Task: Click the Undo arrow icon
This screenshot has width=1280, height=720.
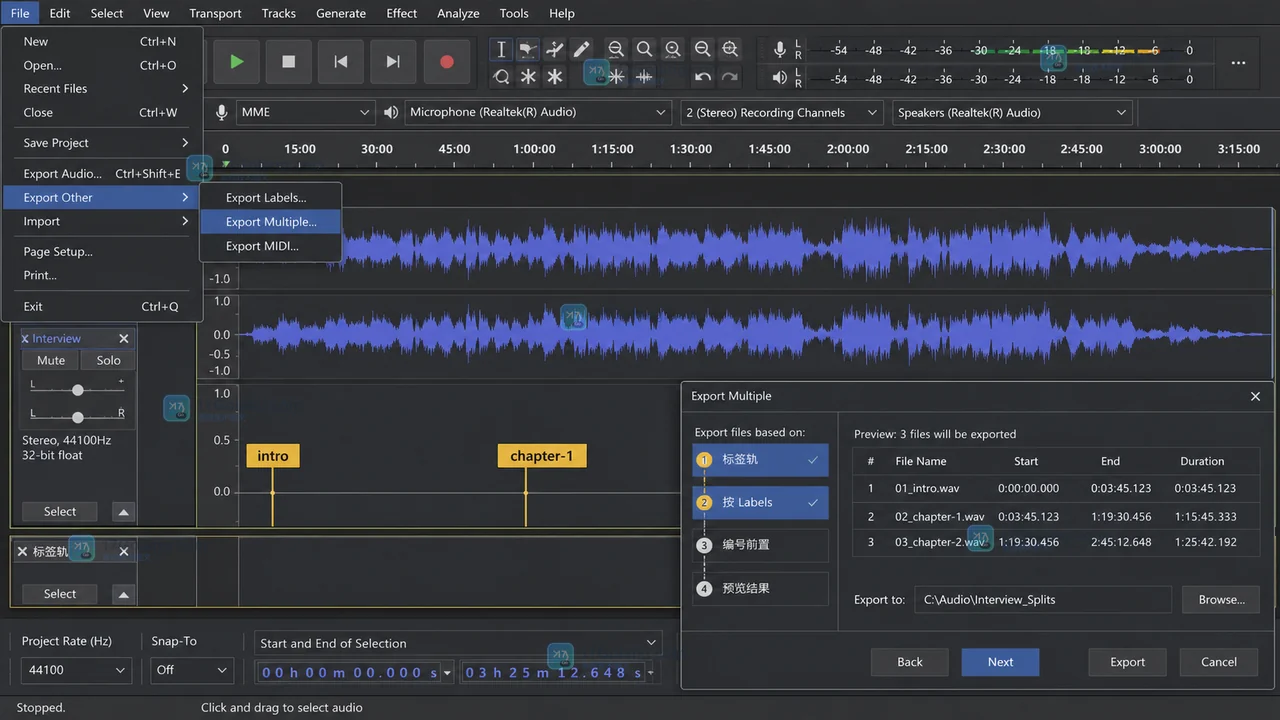Action: 703,77
